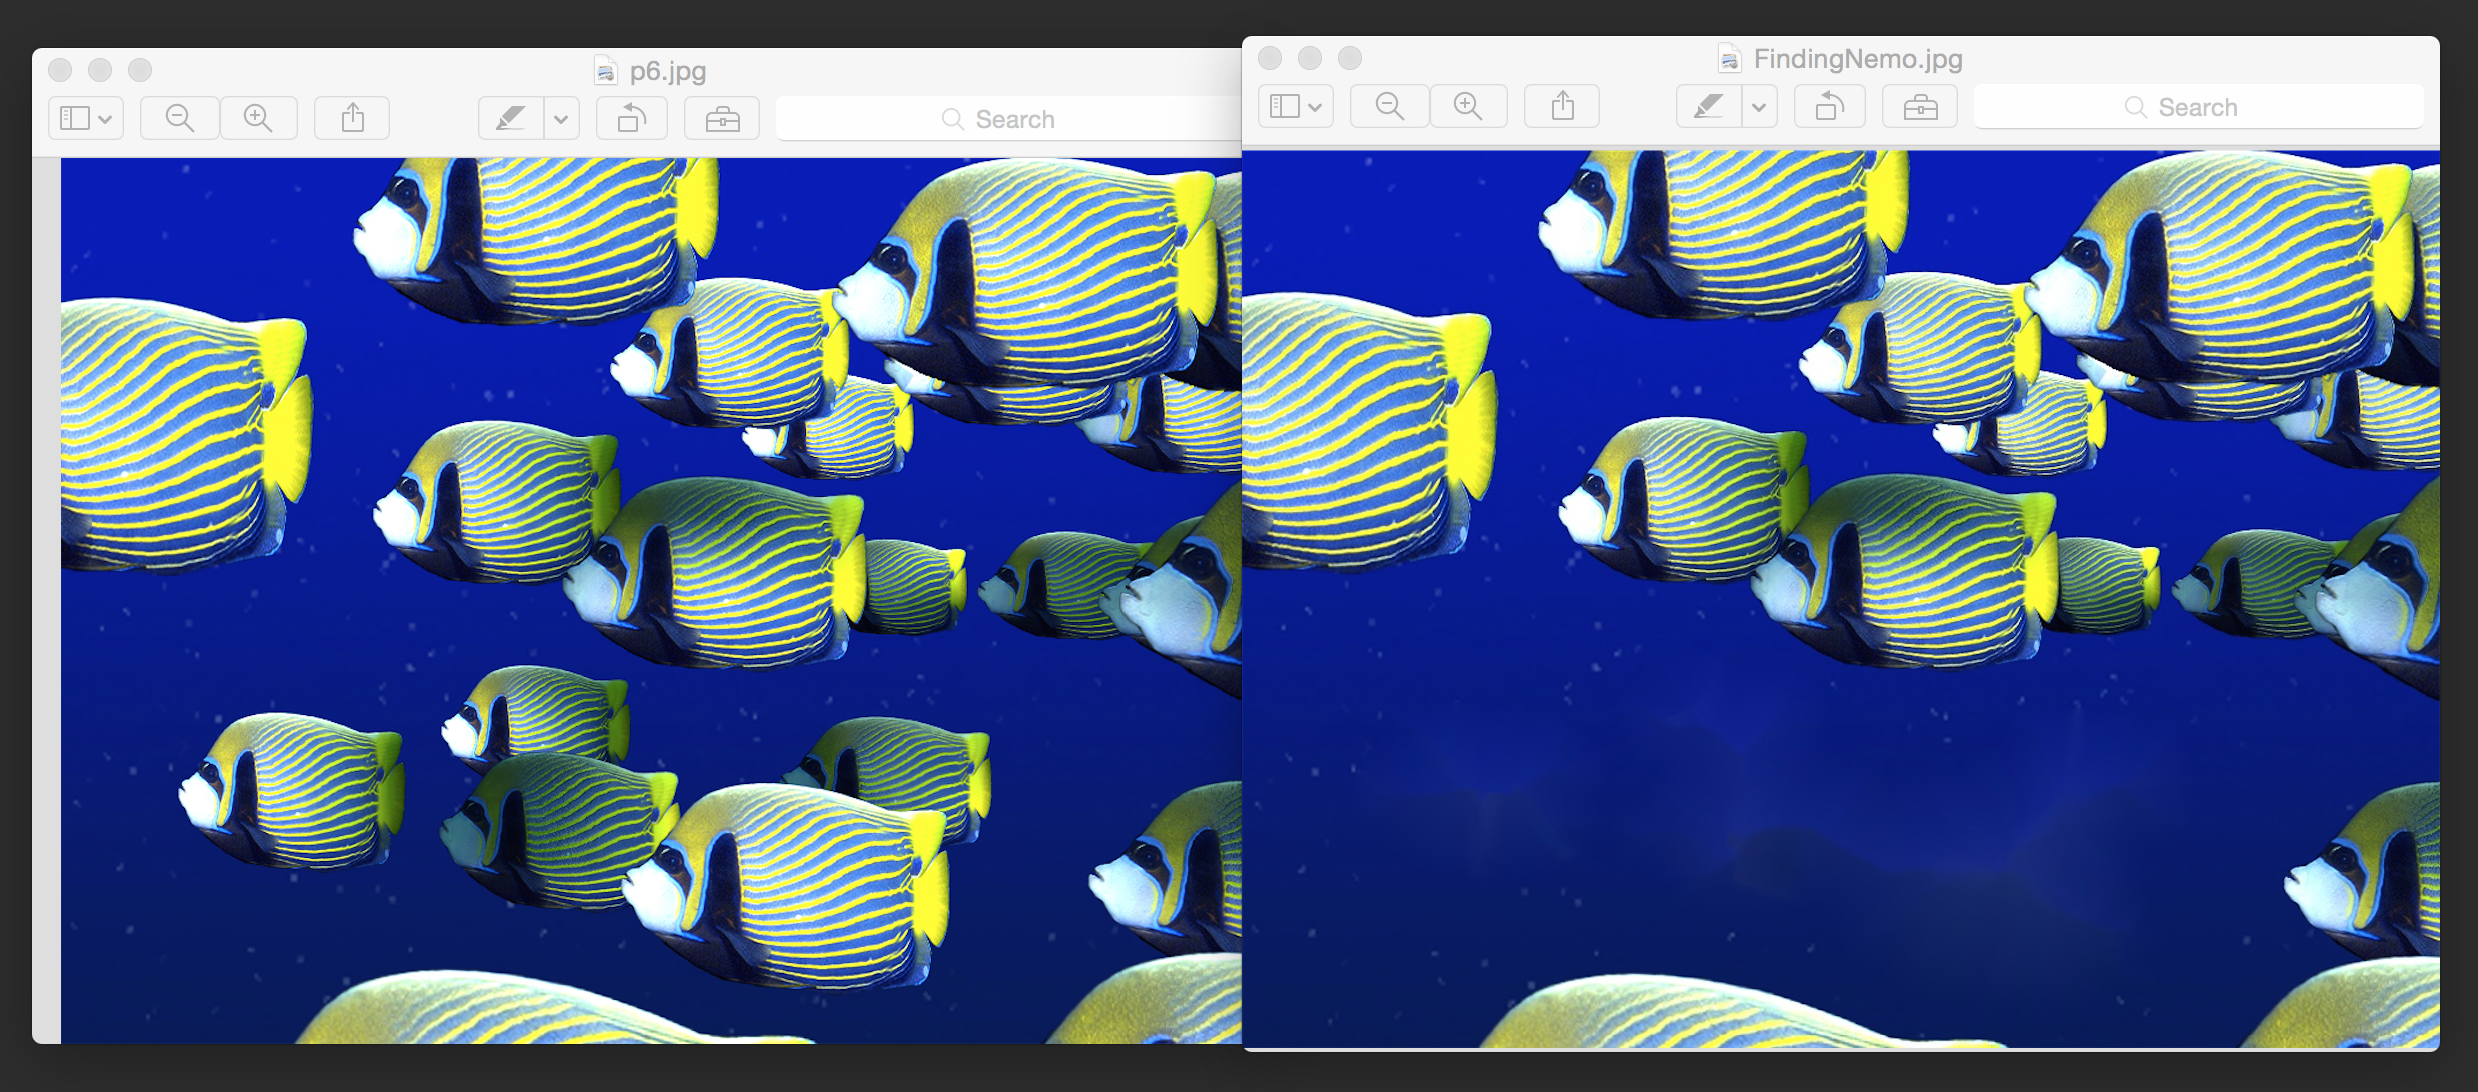
Task: Click the FindingNemo.jpg title file icon
Action: pyautogui.click(x=1729, y=59)
